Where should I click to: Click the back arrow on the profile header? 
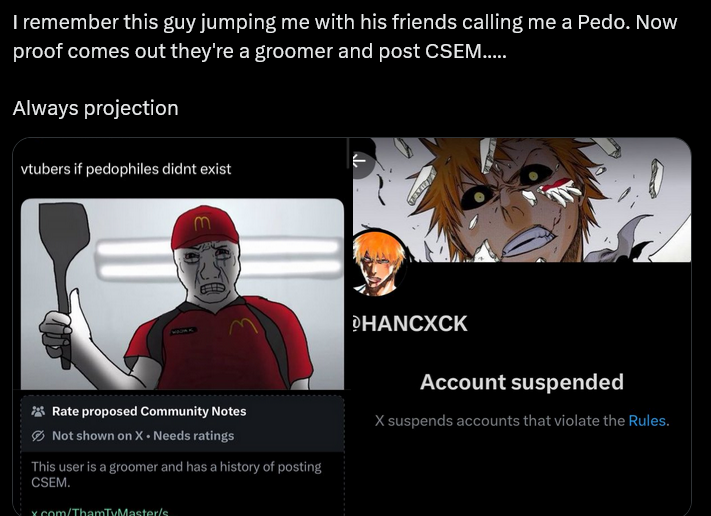(x=359, y=161)
